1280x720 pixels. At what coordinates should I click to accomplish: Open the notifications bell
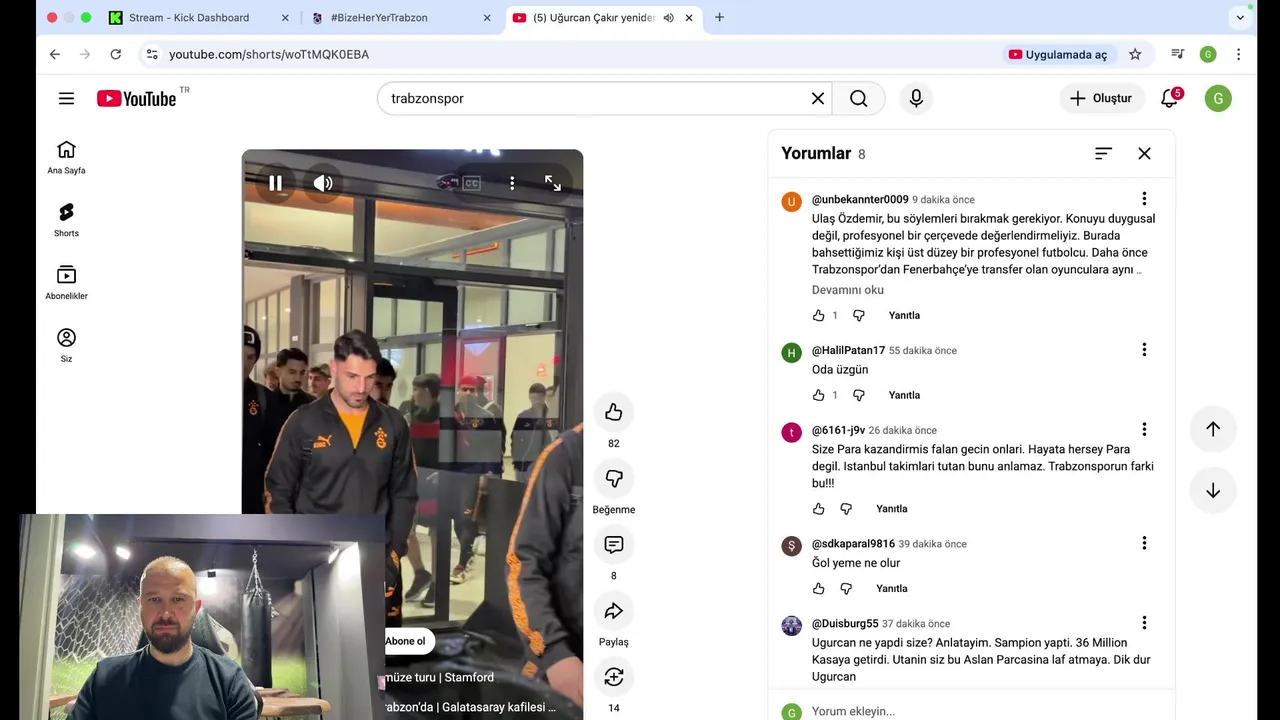(x=1169, y=98)
